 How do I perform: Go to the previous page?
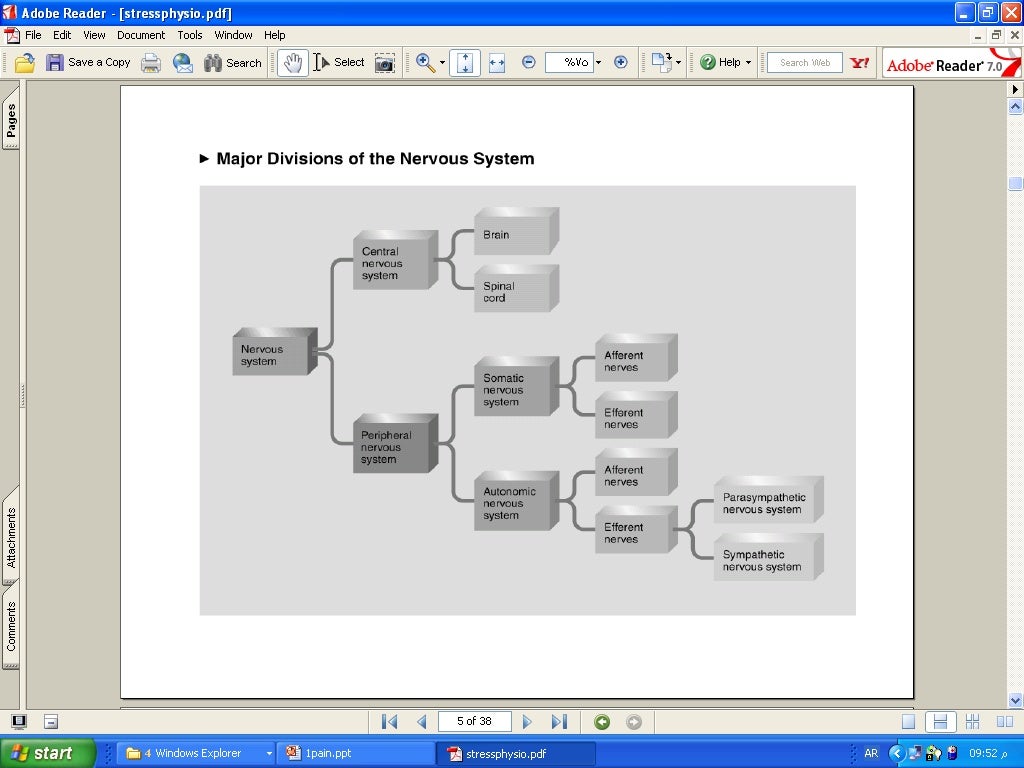pyautogui.click(x=422, y=722)
